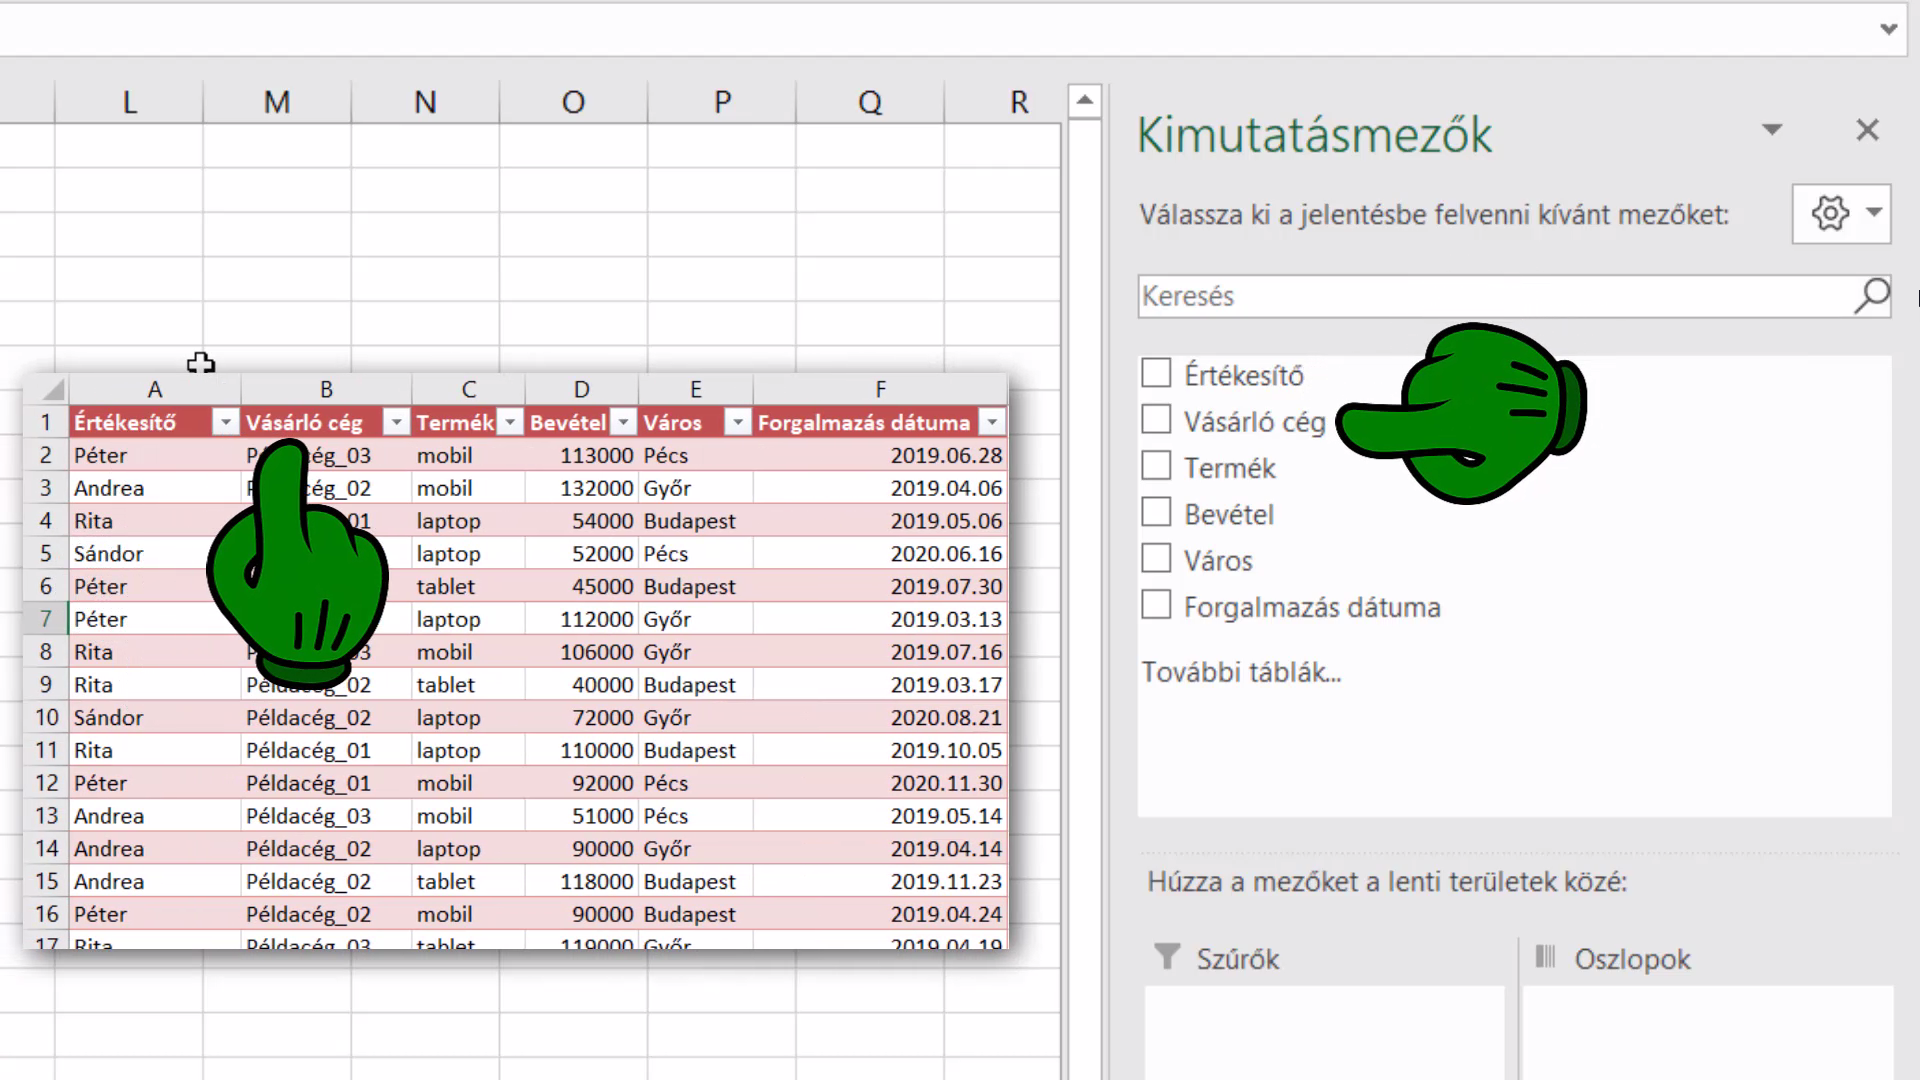This screenshot has width=1920, height=1080.
Task: Click the Szűrők funnel icon
Action: pyautogui.click(x=1166, y=957)
